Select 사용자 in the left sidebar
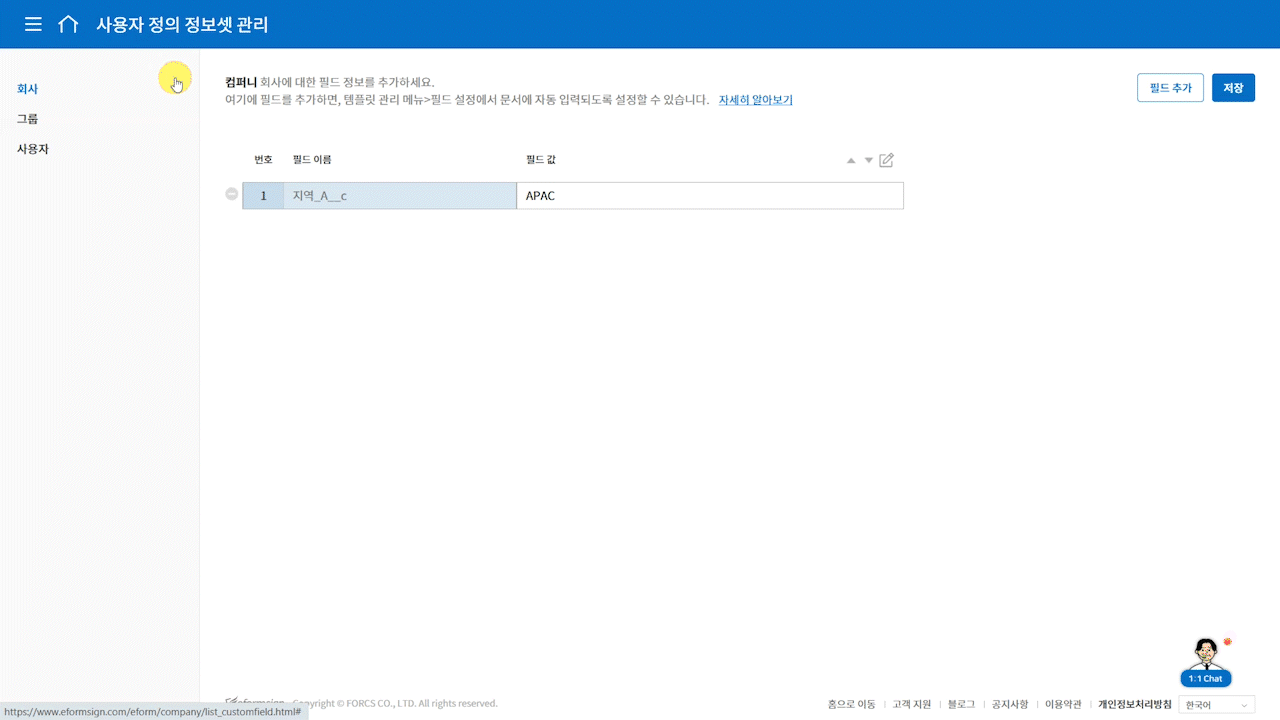Screen dimensions: 1280x720 coord(33,149)
